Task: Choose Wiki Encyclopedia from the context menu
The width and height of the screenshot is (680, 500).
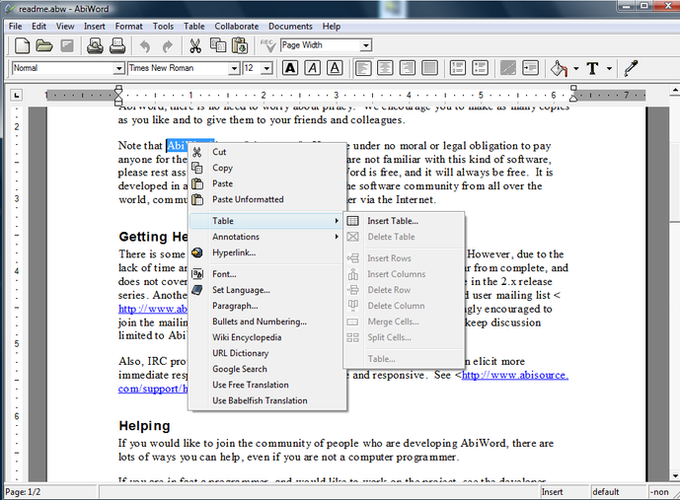Action: 267,337
